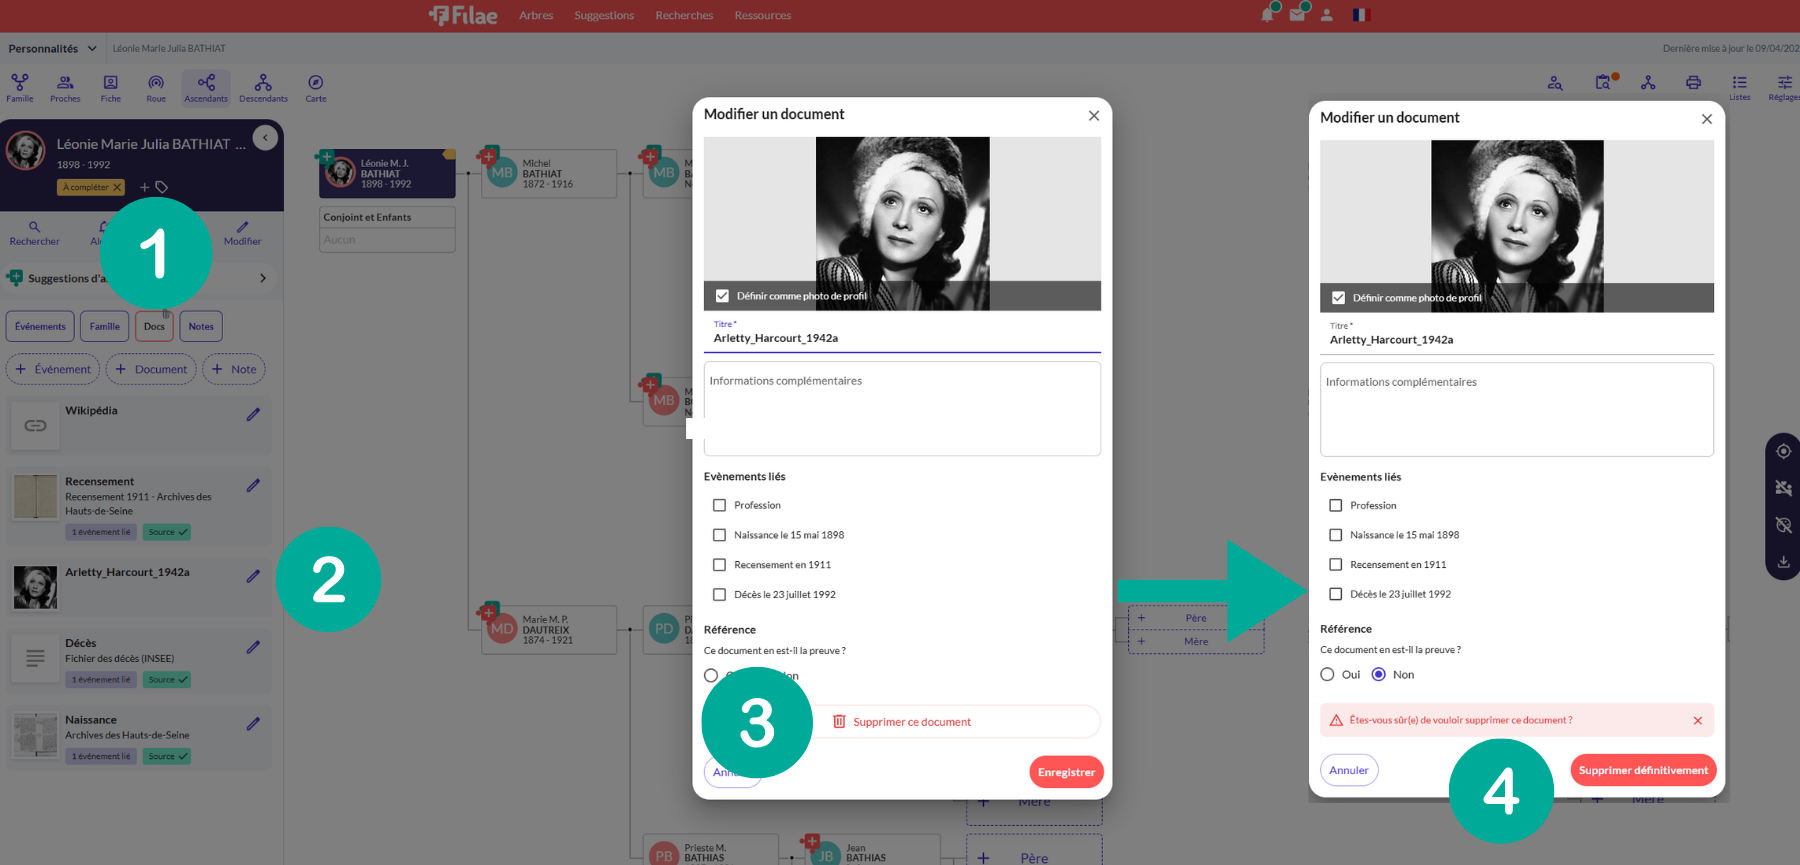Click the Arletty_Harcourt_1942a photo thumbnail
Image resolution: width=1800 pixels, height=865 pixels.
click(35, 587)
